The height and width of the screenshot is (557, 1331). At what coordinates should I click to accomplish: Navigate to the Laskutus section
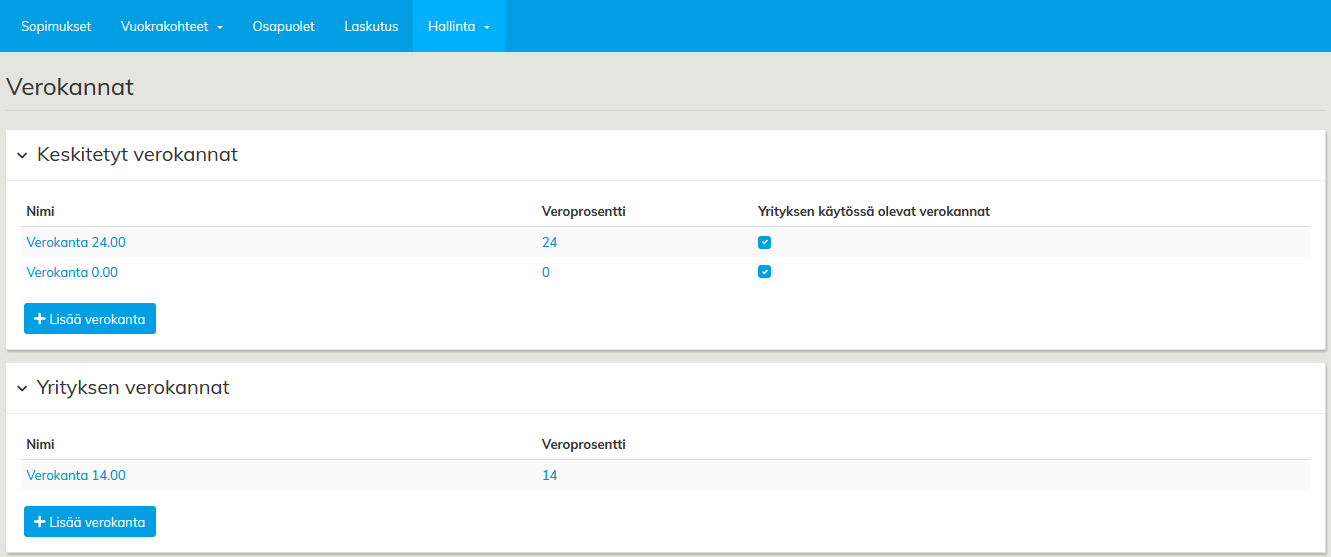[371, 26]
